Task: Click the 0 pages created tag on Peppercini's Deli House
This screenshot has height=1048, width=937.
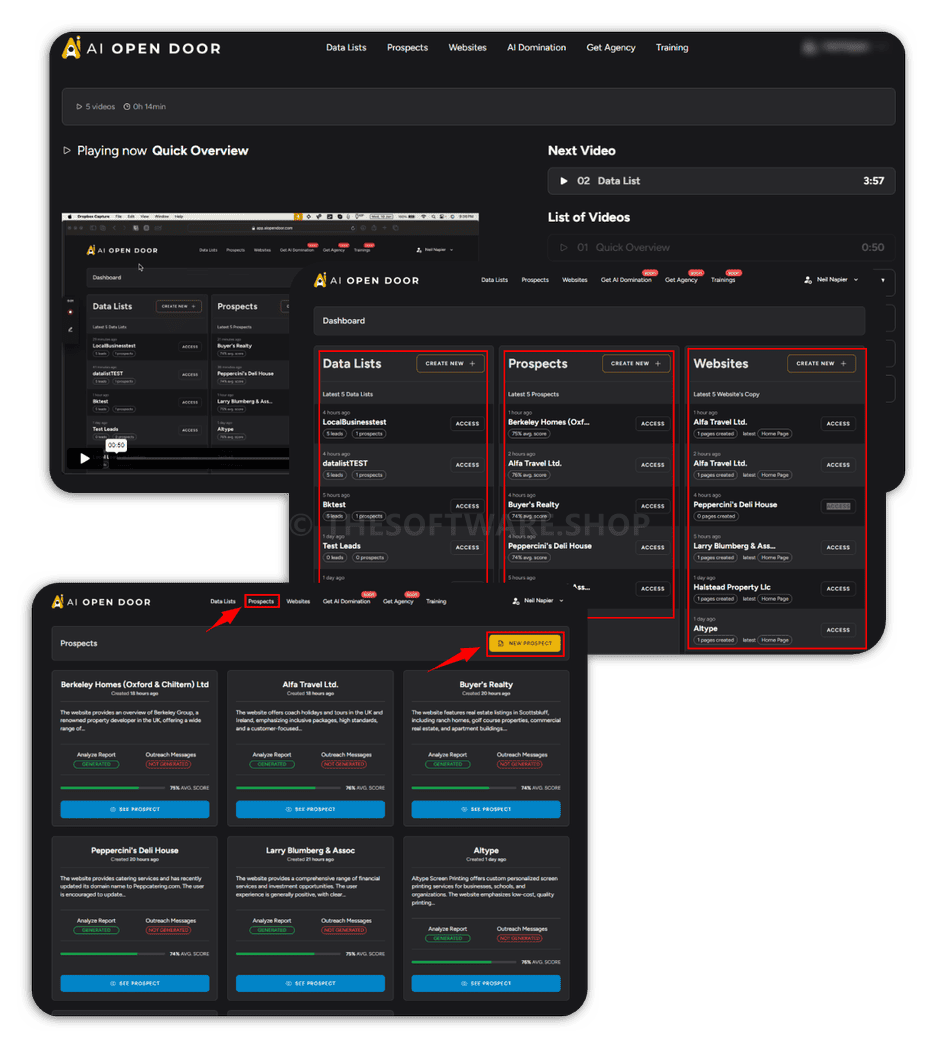Action: pyautogui.click(x=716, y=517)
